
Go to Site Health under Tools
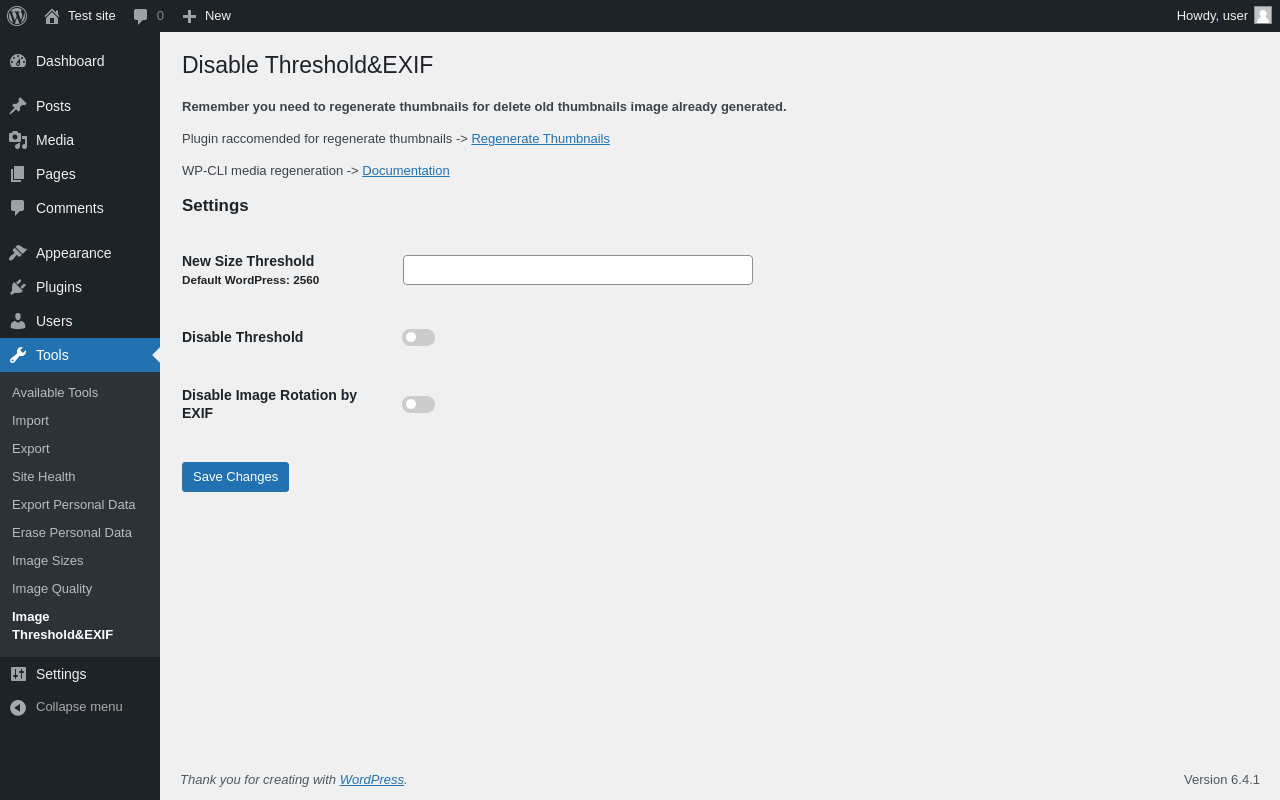click(44, 477)
